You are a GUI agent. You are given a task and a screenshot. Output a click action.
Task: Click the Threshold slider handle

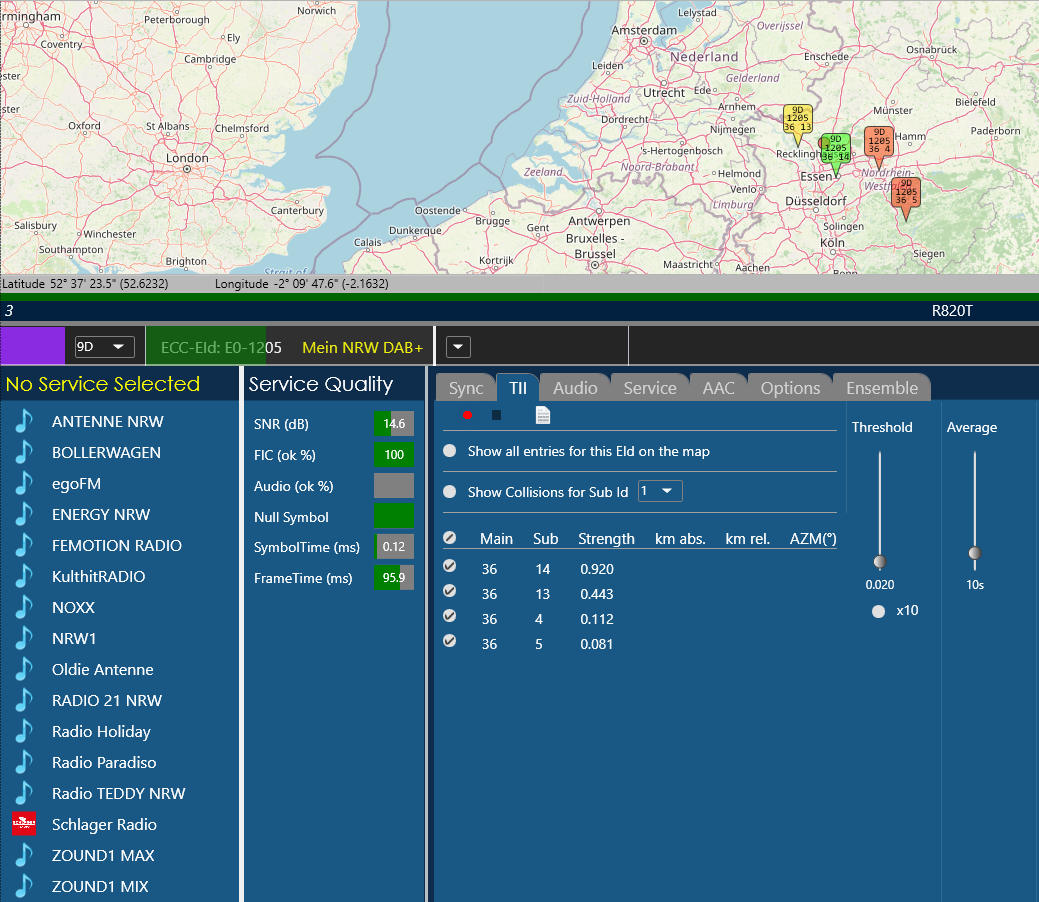[x=880, y=562]
